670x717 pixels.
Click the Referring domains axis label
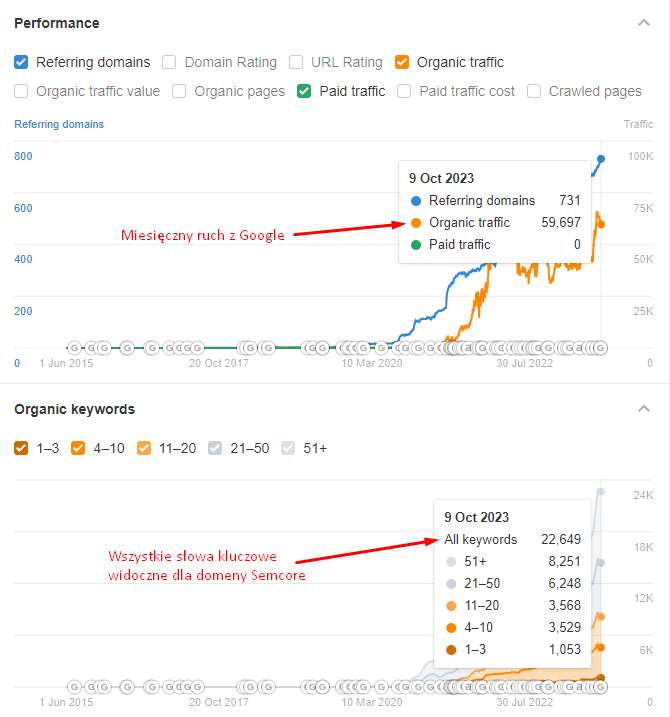pyautogui.click(x=59, y=124)
